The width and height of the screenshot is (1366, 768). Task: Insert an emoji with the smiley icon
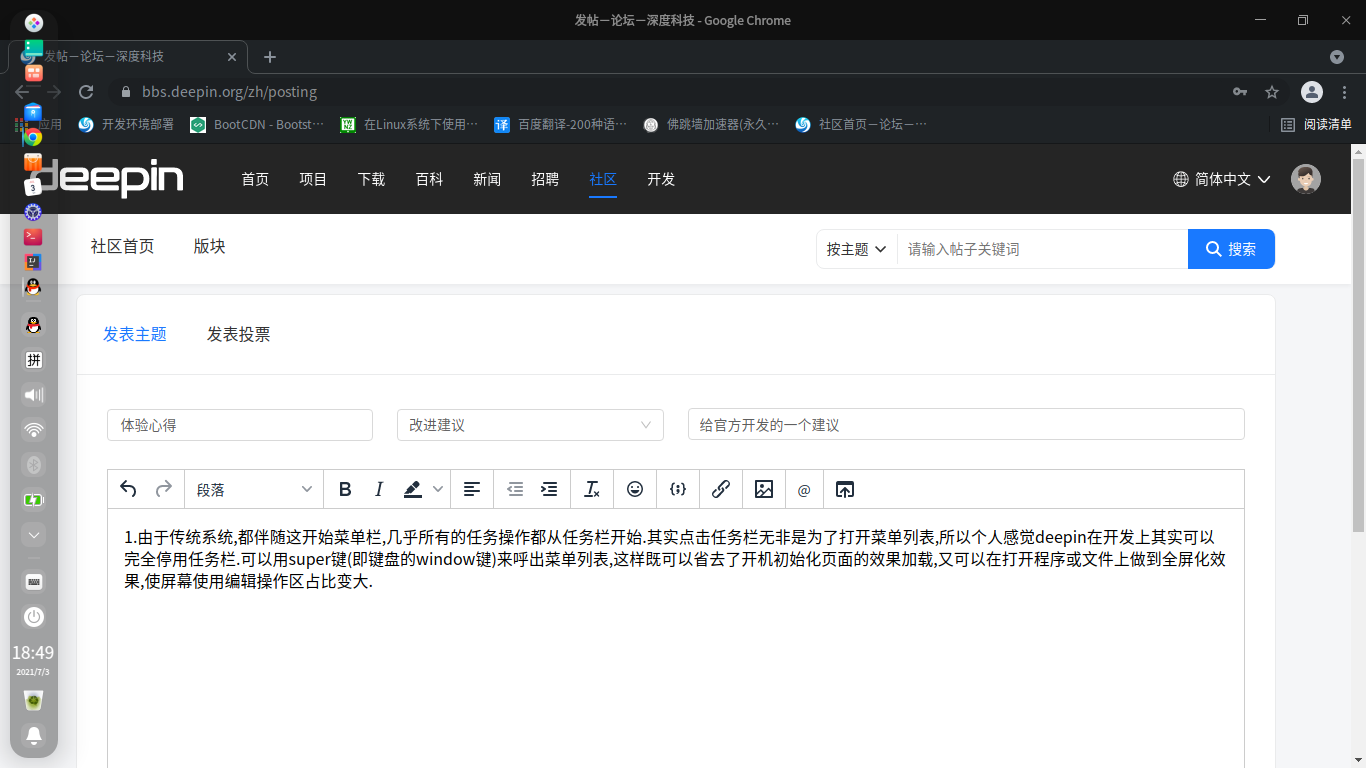point(635,489)
